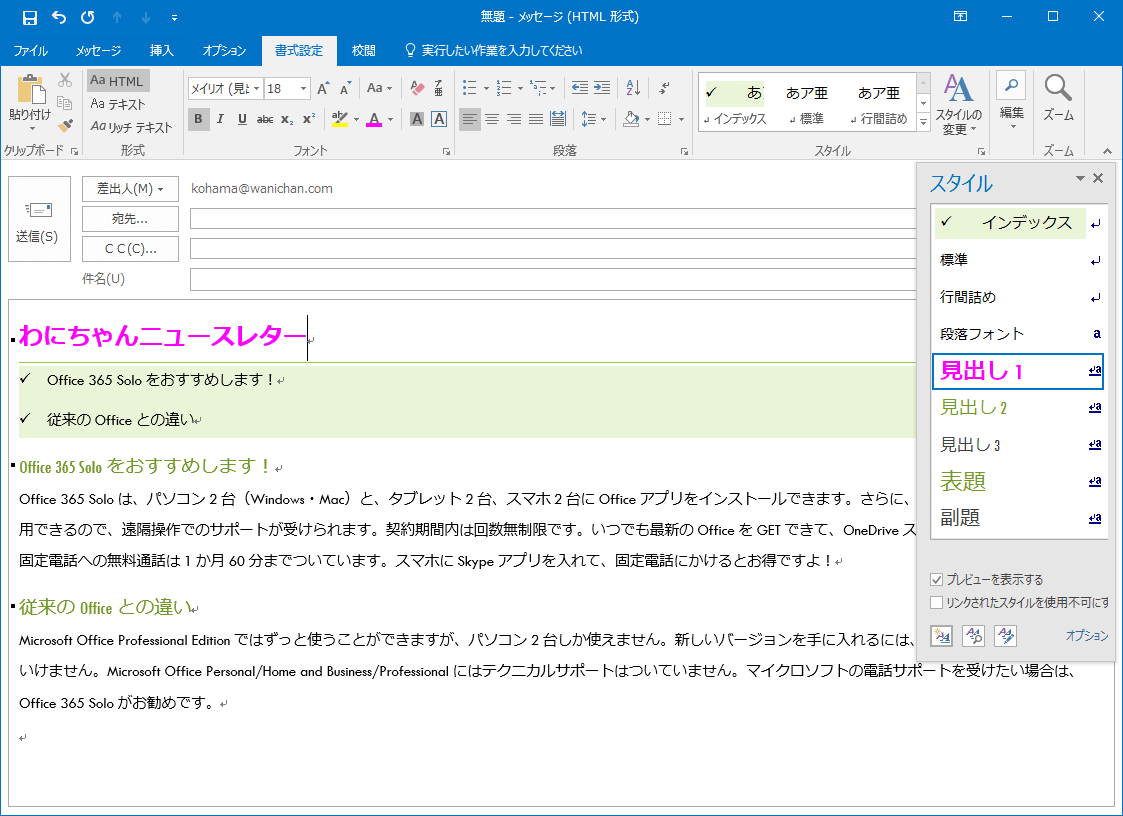Open the 差出人 sender dropdown
Viewport: 1123px width, 816px height.
(x=130, y=189)
